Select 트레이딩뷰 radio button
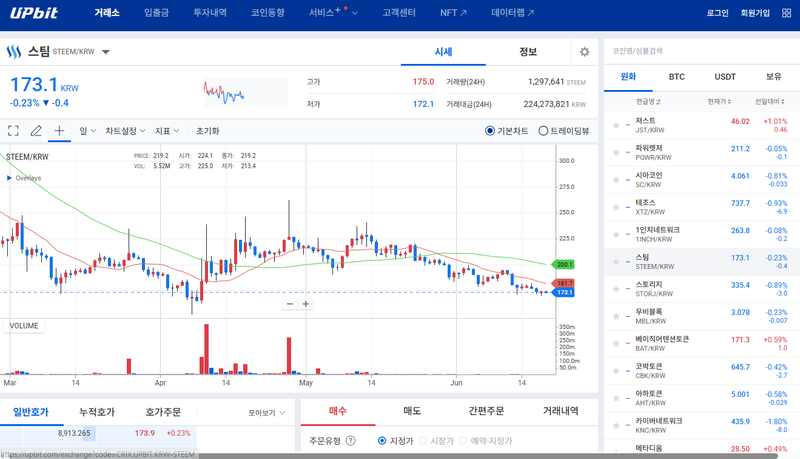 [543, 131]
